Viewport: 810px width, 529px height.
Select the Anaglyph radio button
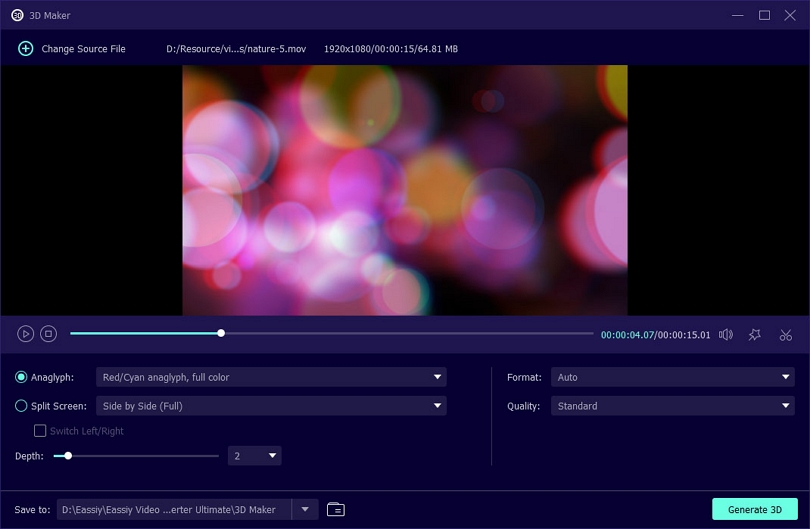(21, 377)
